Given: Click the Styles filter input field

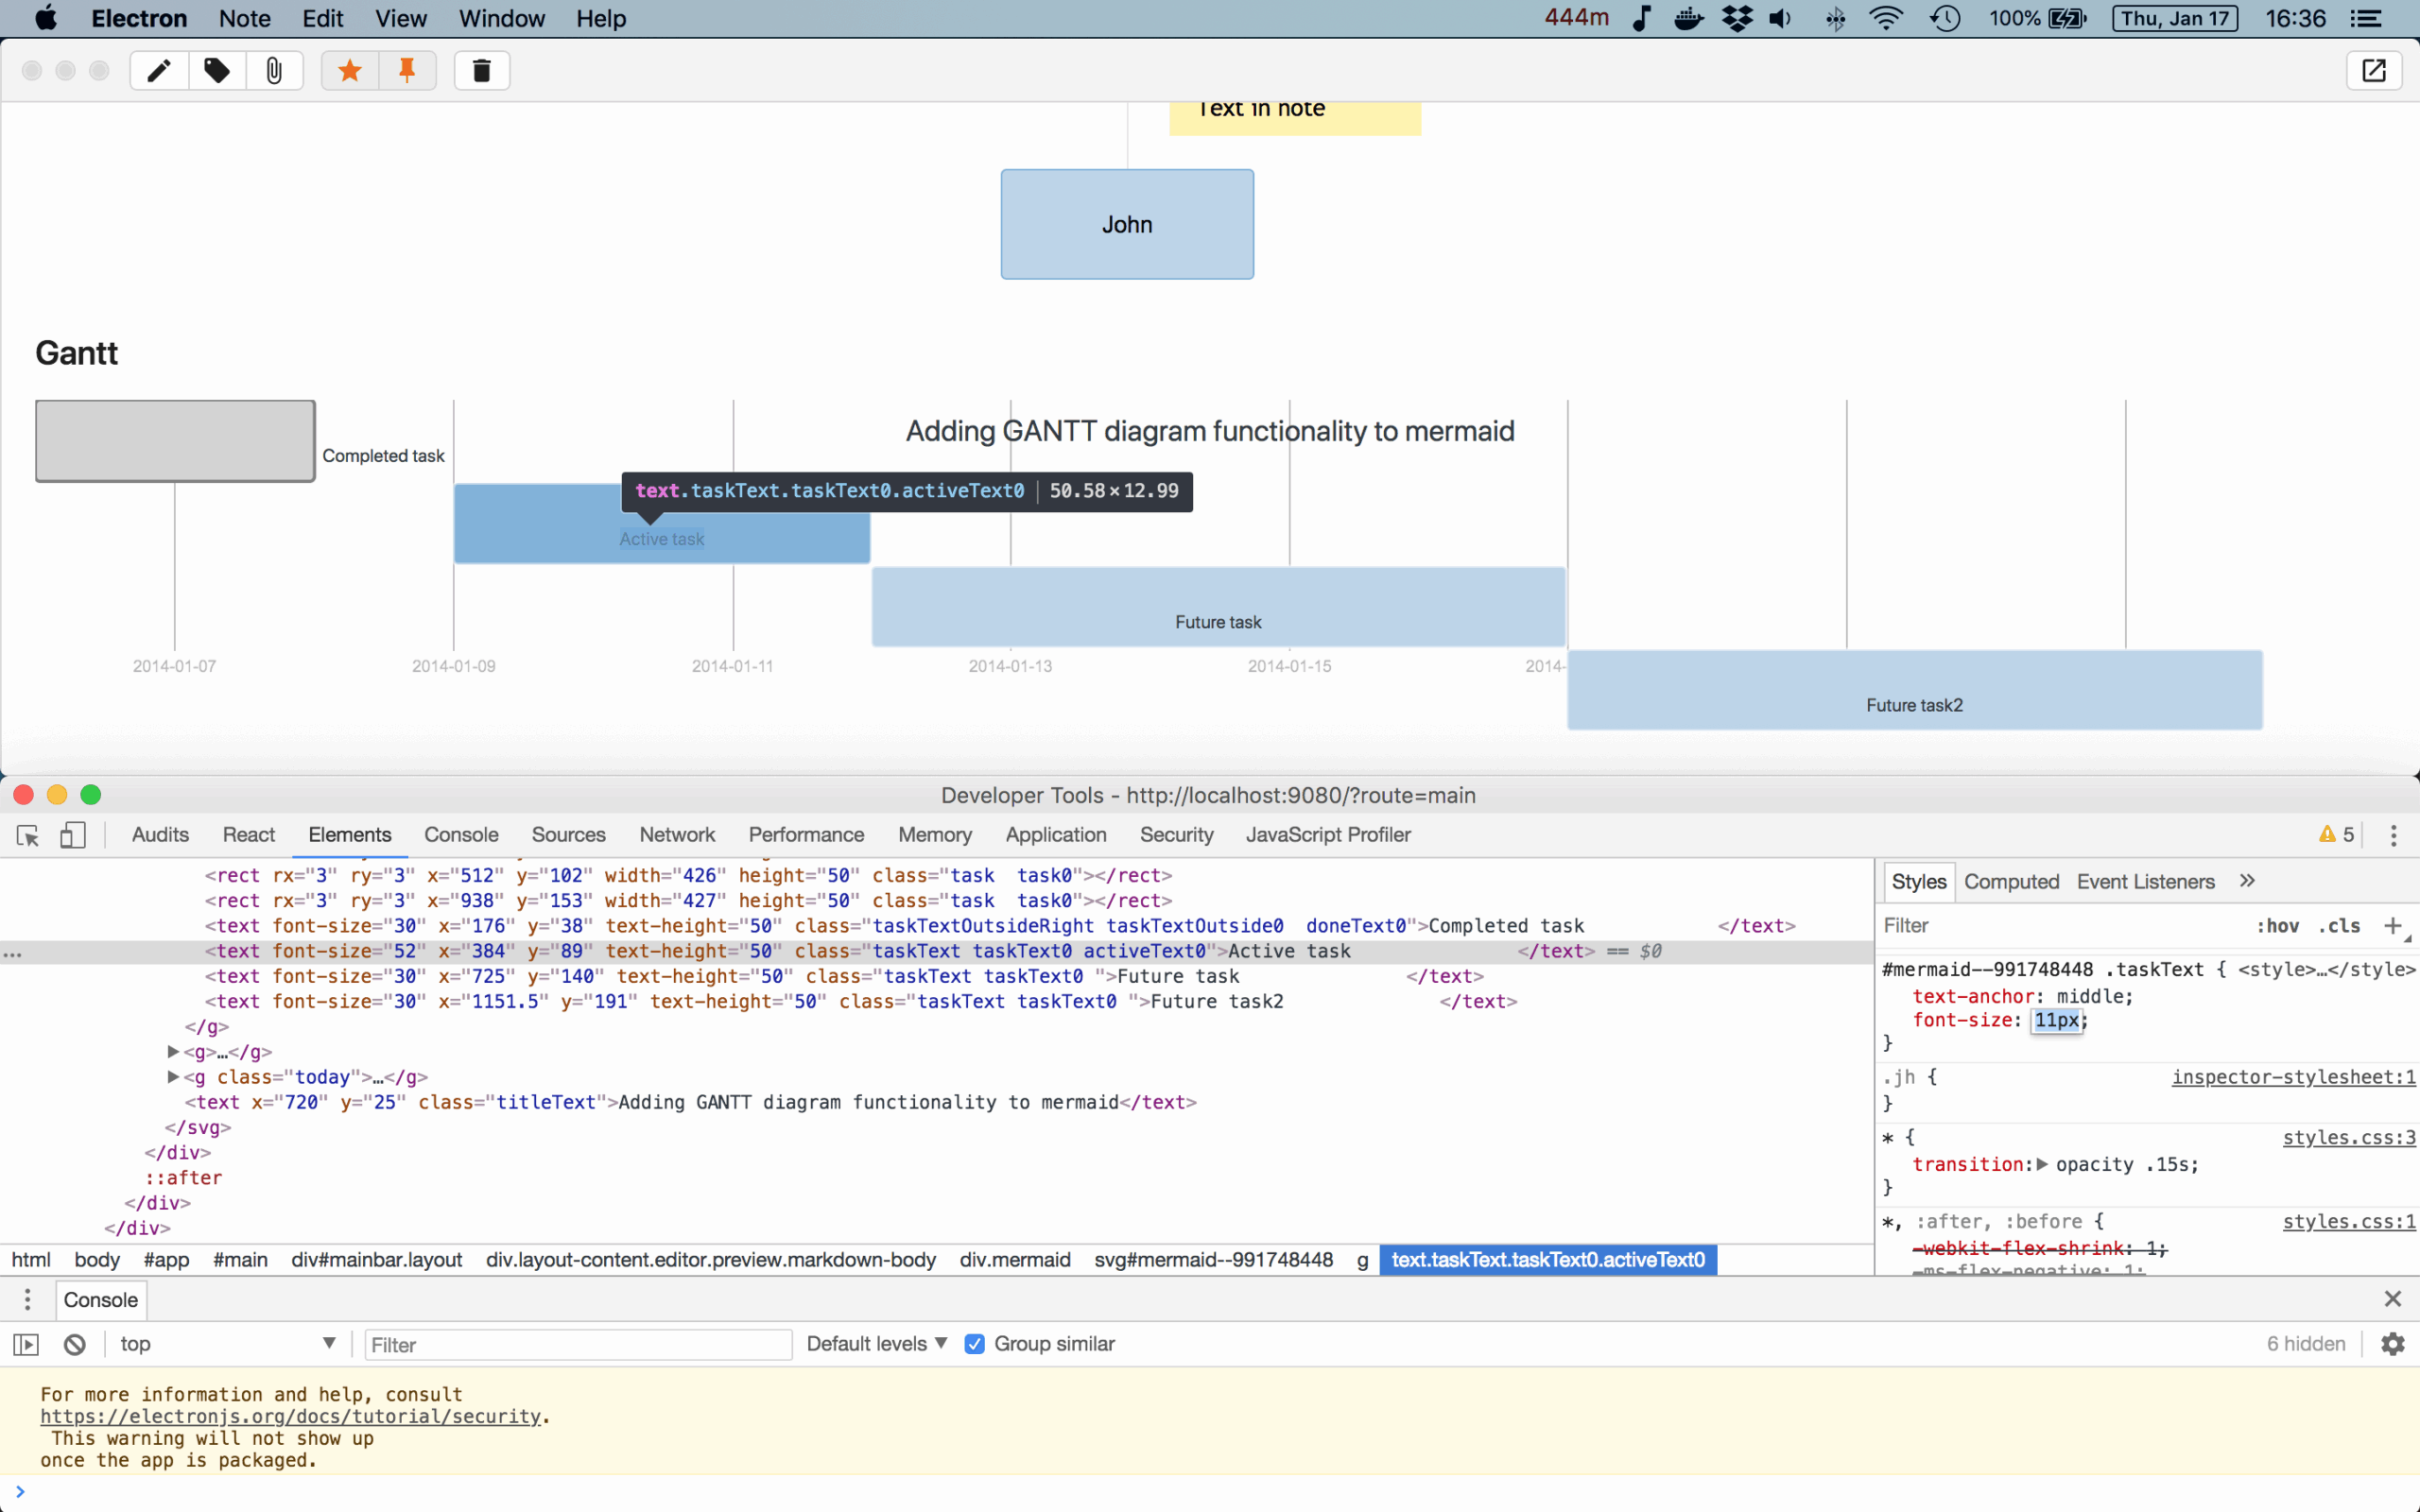Looking at the screenshot, I should (2050, 926).
